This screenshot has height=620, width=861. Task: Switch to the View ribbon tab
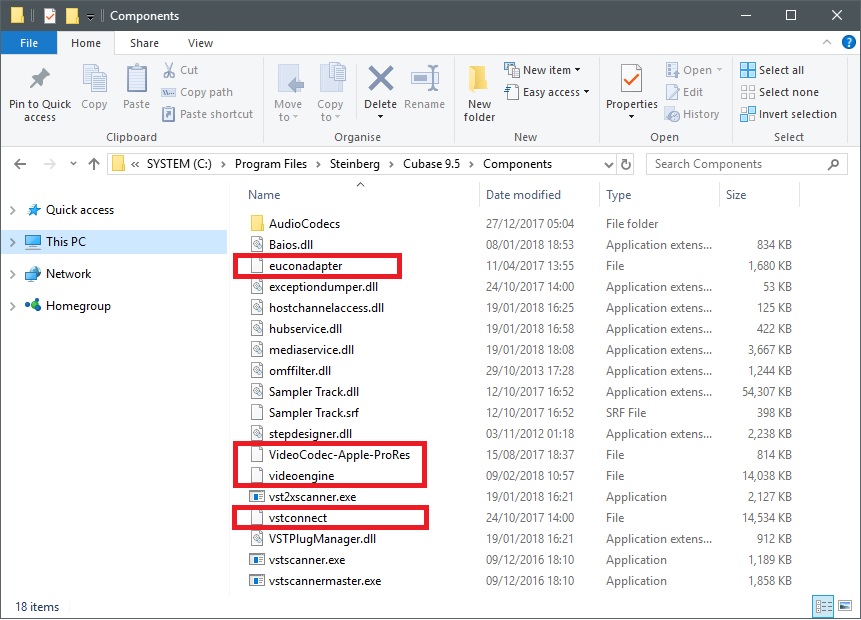[x=200, y=43]
